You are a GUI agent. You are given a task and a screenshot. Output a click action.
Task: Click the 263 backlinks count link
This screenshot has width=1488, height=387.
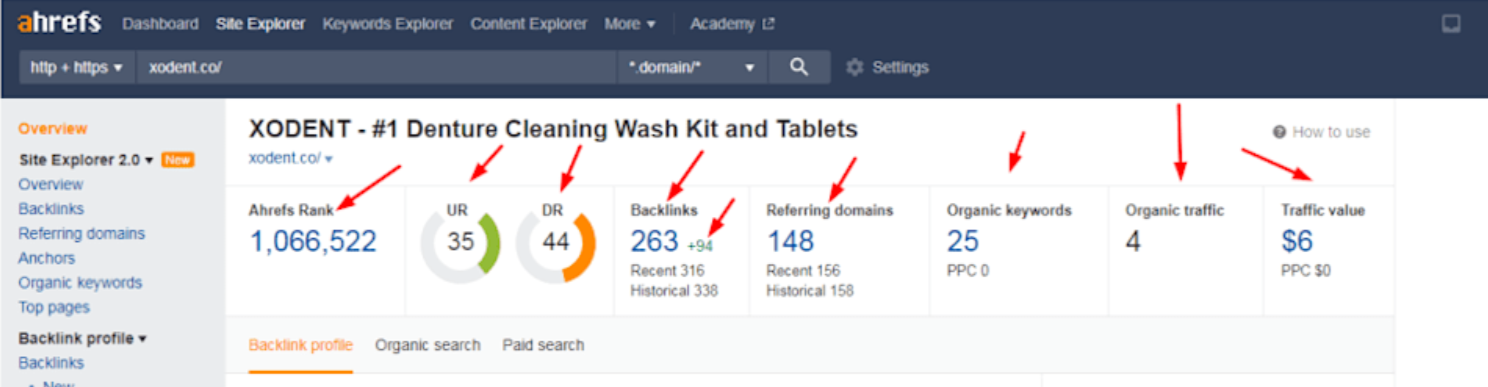[654, 241]
